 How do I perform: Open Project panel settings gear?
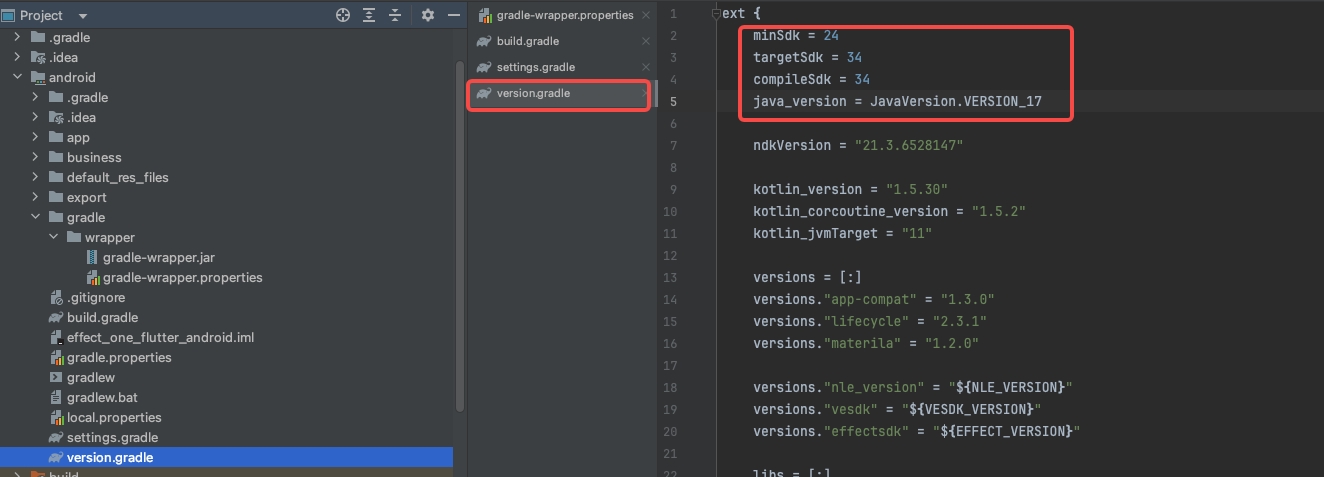click(x=428, y=15)
